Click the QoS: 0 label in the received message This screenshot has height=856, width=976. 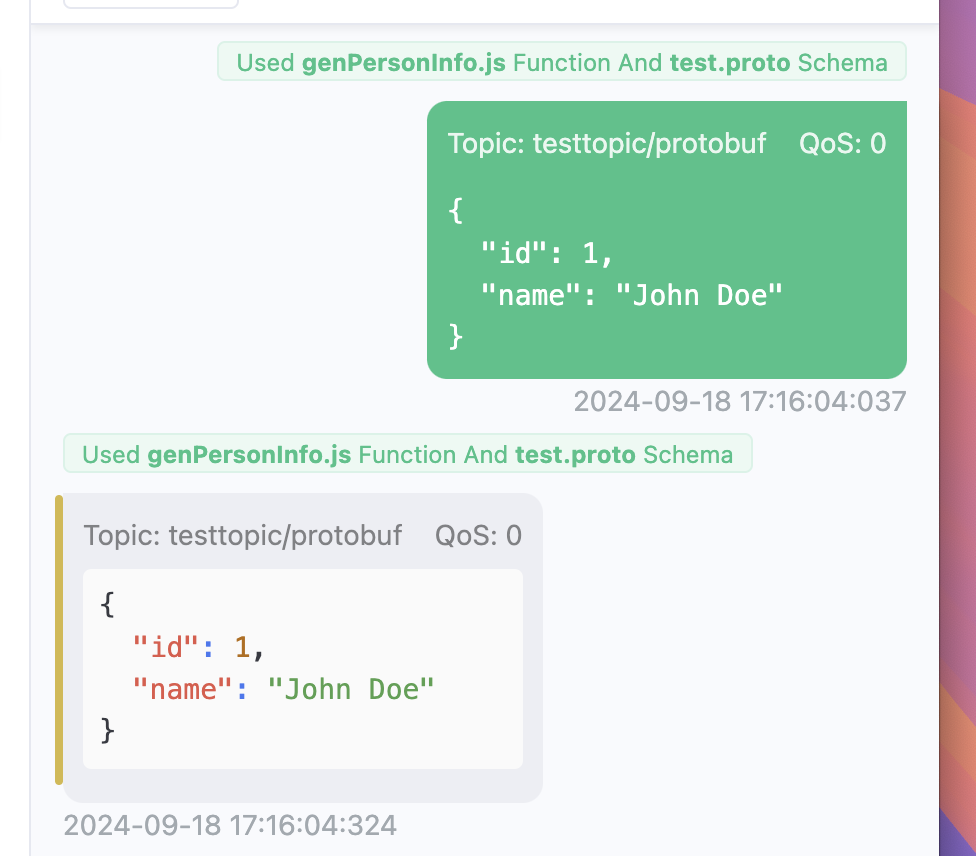coord(478,536)
